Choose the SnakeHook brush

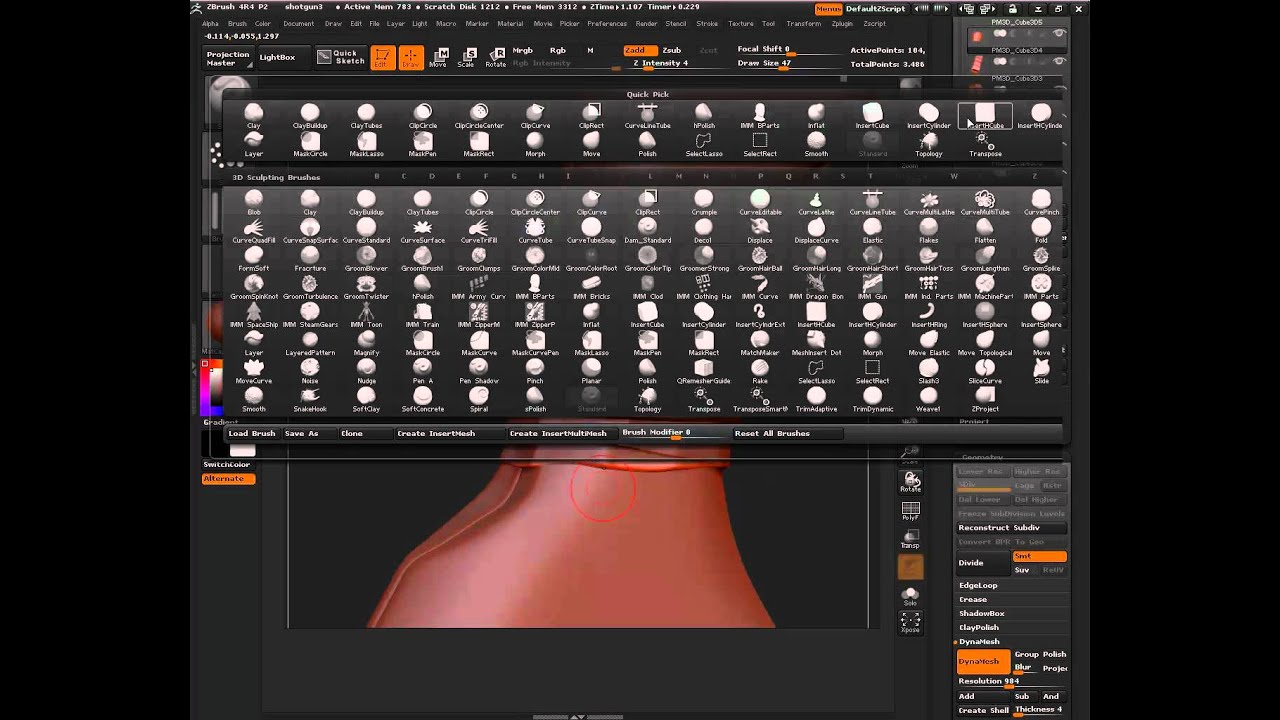pos(310,399)
